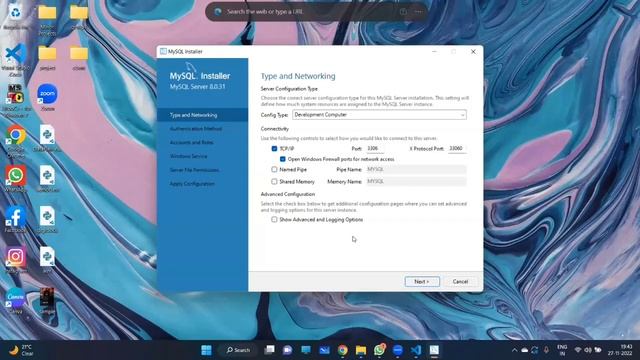Enable the Named Pipe checkbox
Image resolution: width=640 pixels, height=360 pixels.
pos(274,169)
